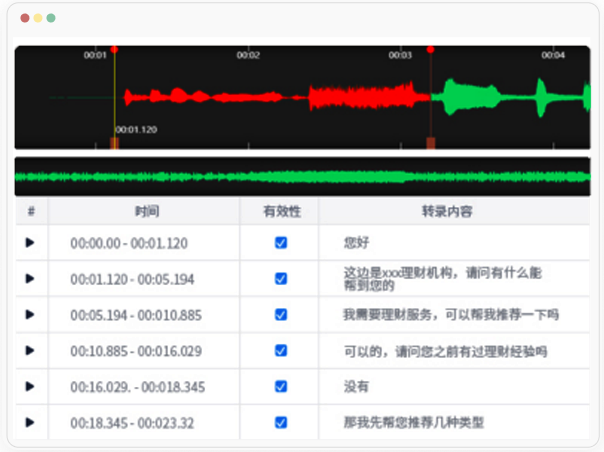Click the overview waveform strip below the main waveform

302,176
